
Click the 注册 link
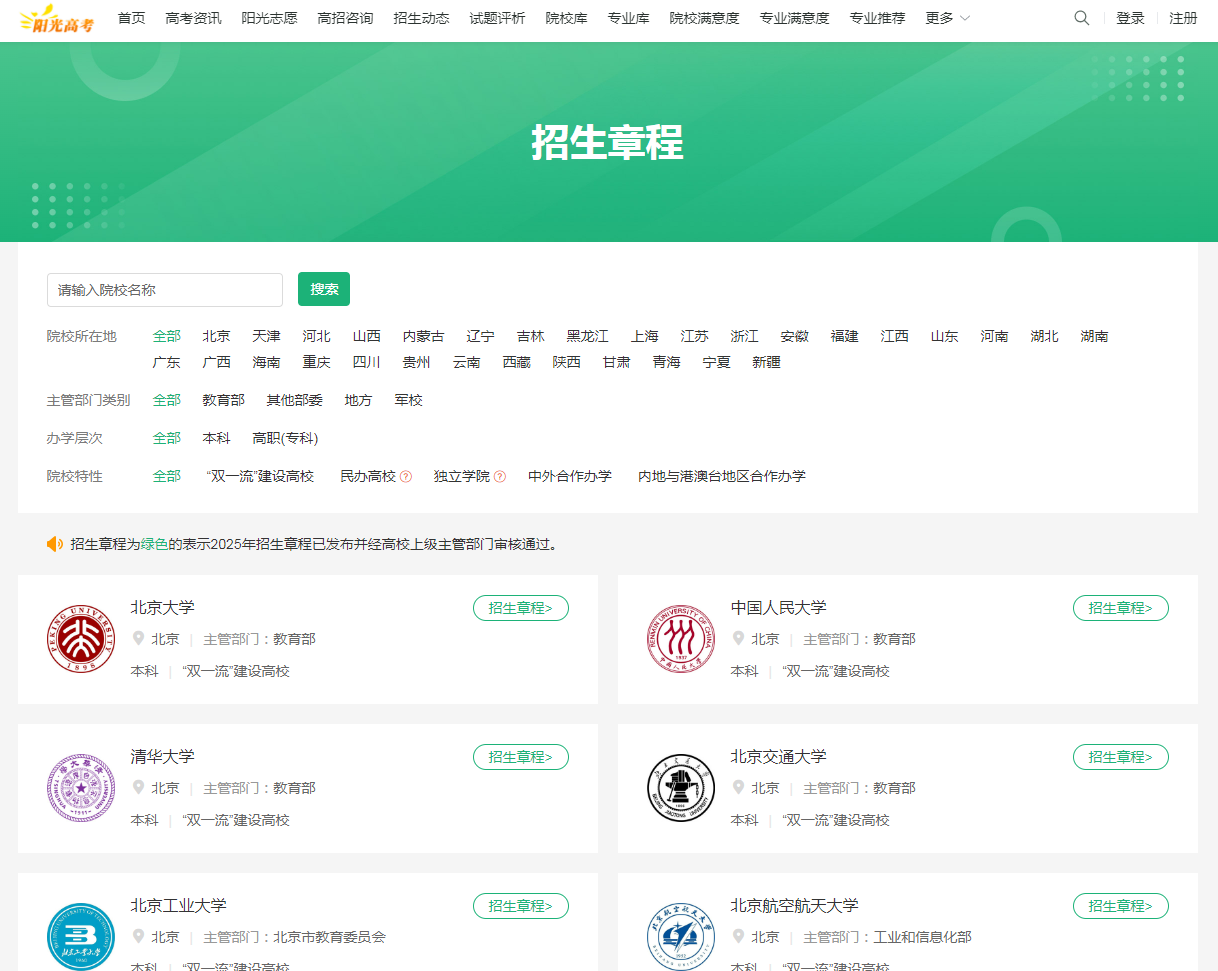pos(1183,18)
